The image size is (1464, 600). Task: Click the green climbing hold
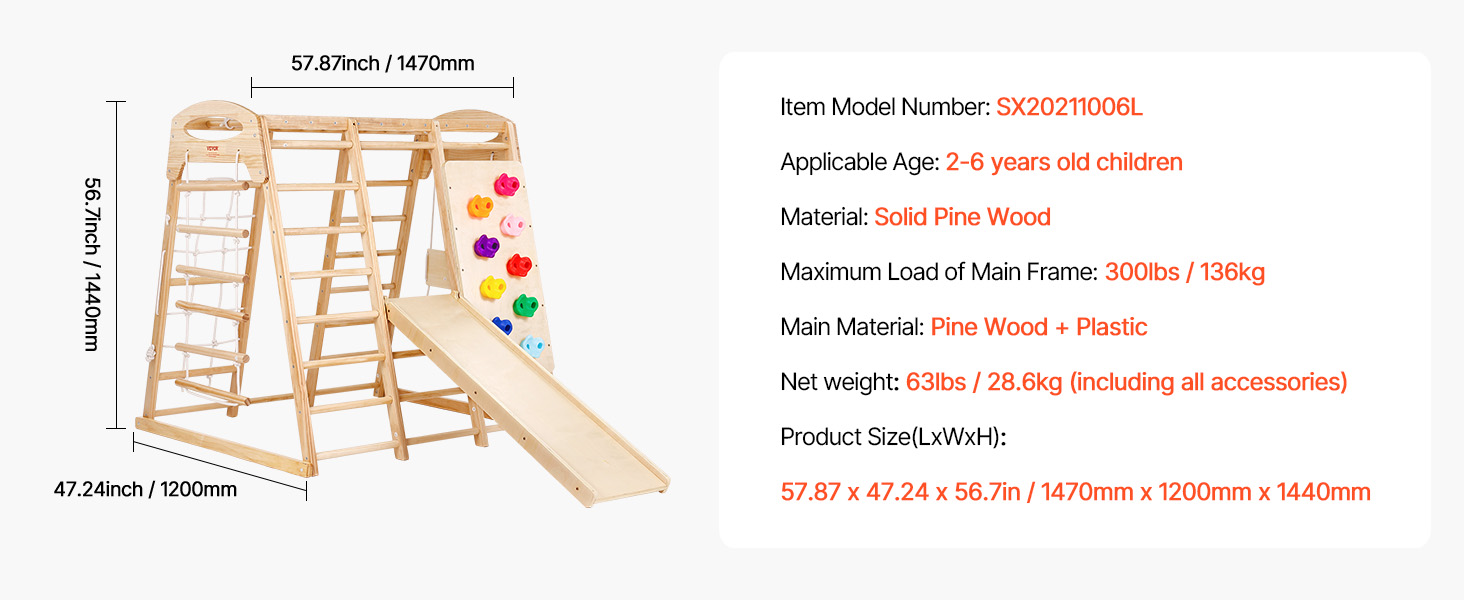(526, 305)
